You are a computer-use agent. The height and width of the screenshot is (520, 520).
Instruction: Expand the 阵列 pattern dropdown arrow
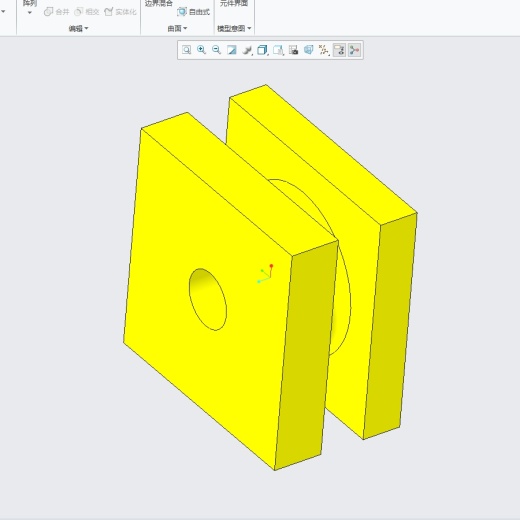coord(29,13)
